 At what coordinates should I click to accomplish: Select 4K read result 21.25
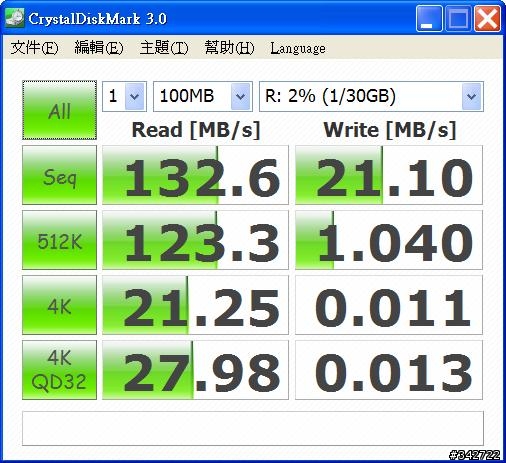point(195,305)
